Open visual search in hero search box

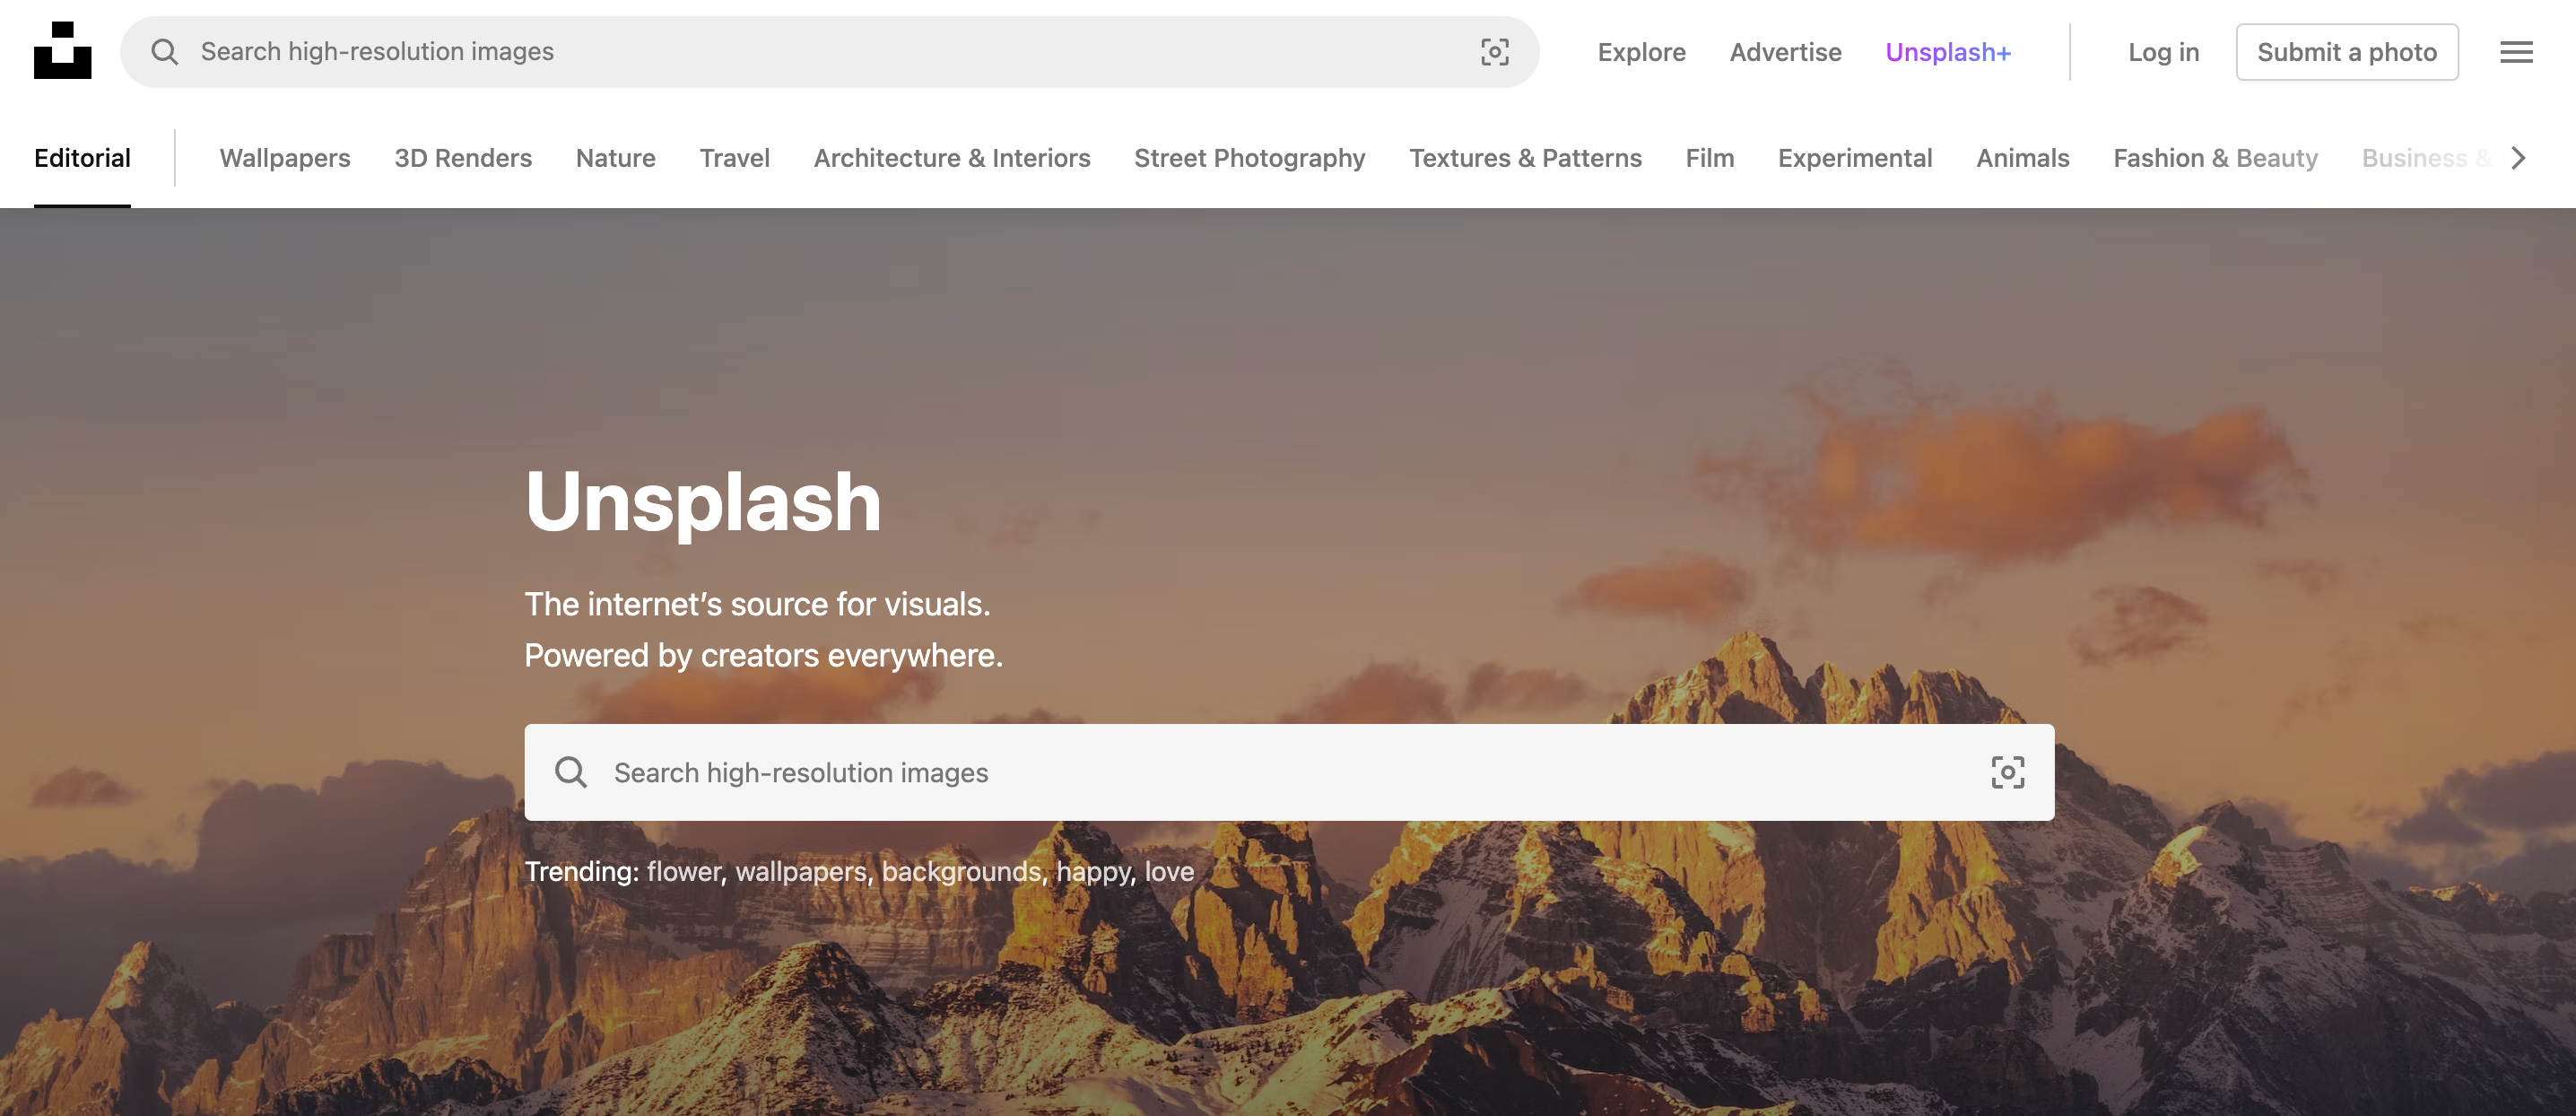[2007, 772]
